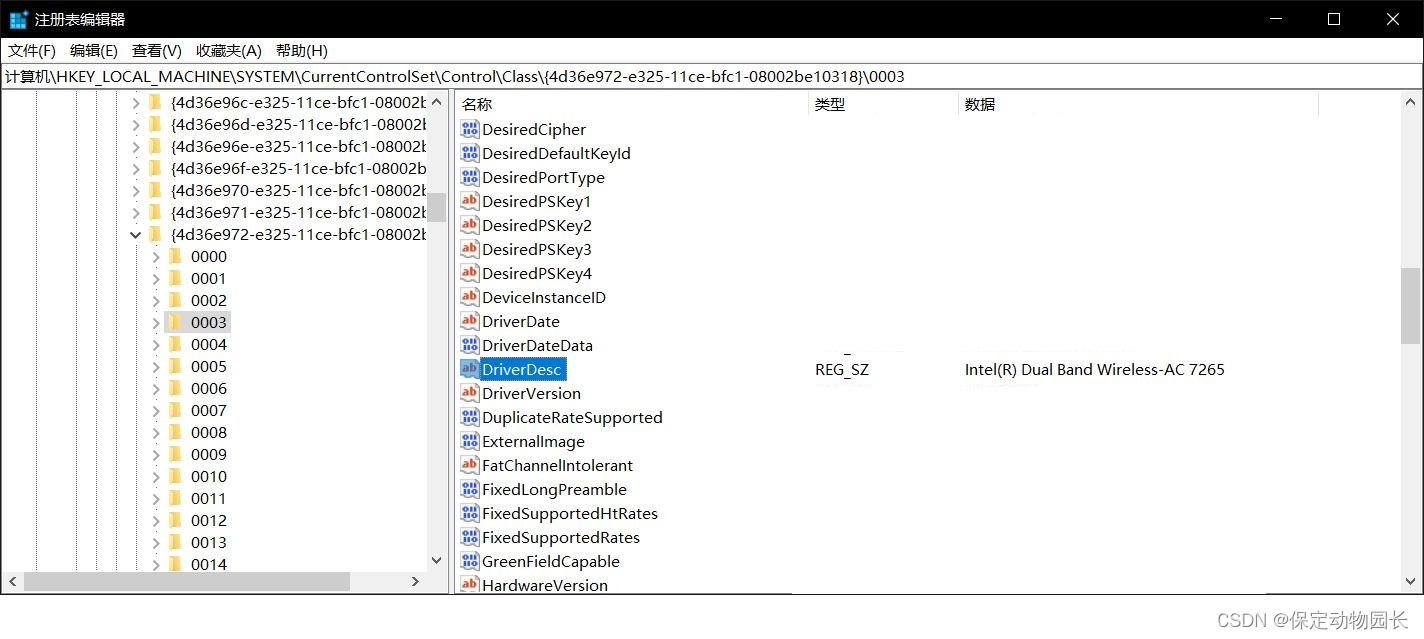
Task: Click the Registry Editor app icon in title bar
Action: pyautogui.click(x=18, y=19)
